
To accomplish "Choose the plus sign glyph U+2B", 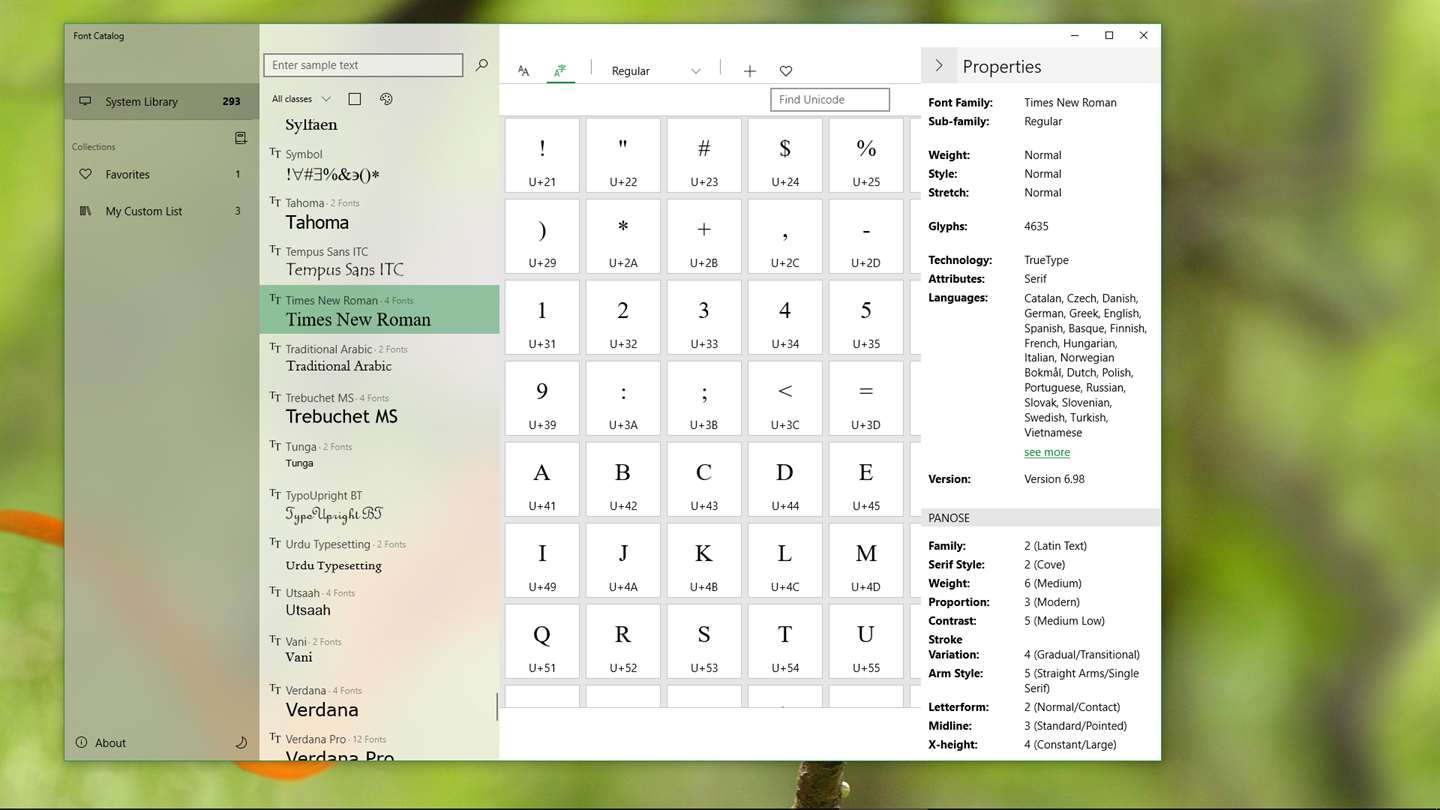I will 704,236.
